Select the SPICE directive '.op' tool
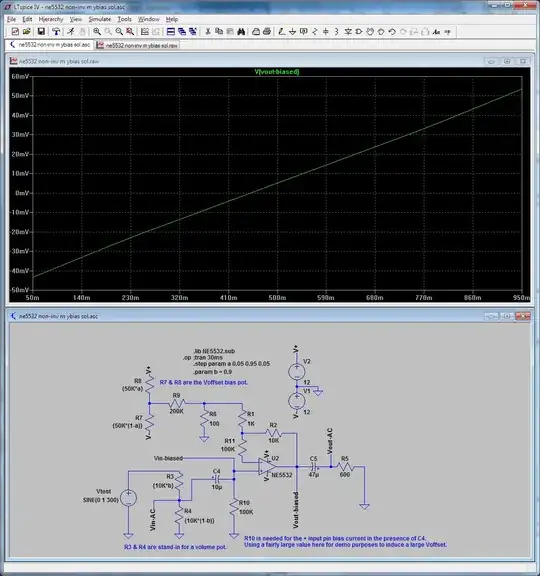The image size is (540, 576). pos(447,32)
